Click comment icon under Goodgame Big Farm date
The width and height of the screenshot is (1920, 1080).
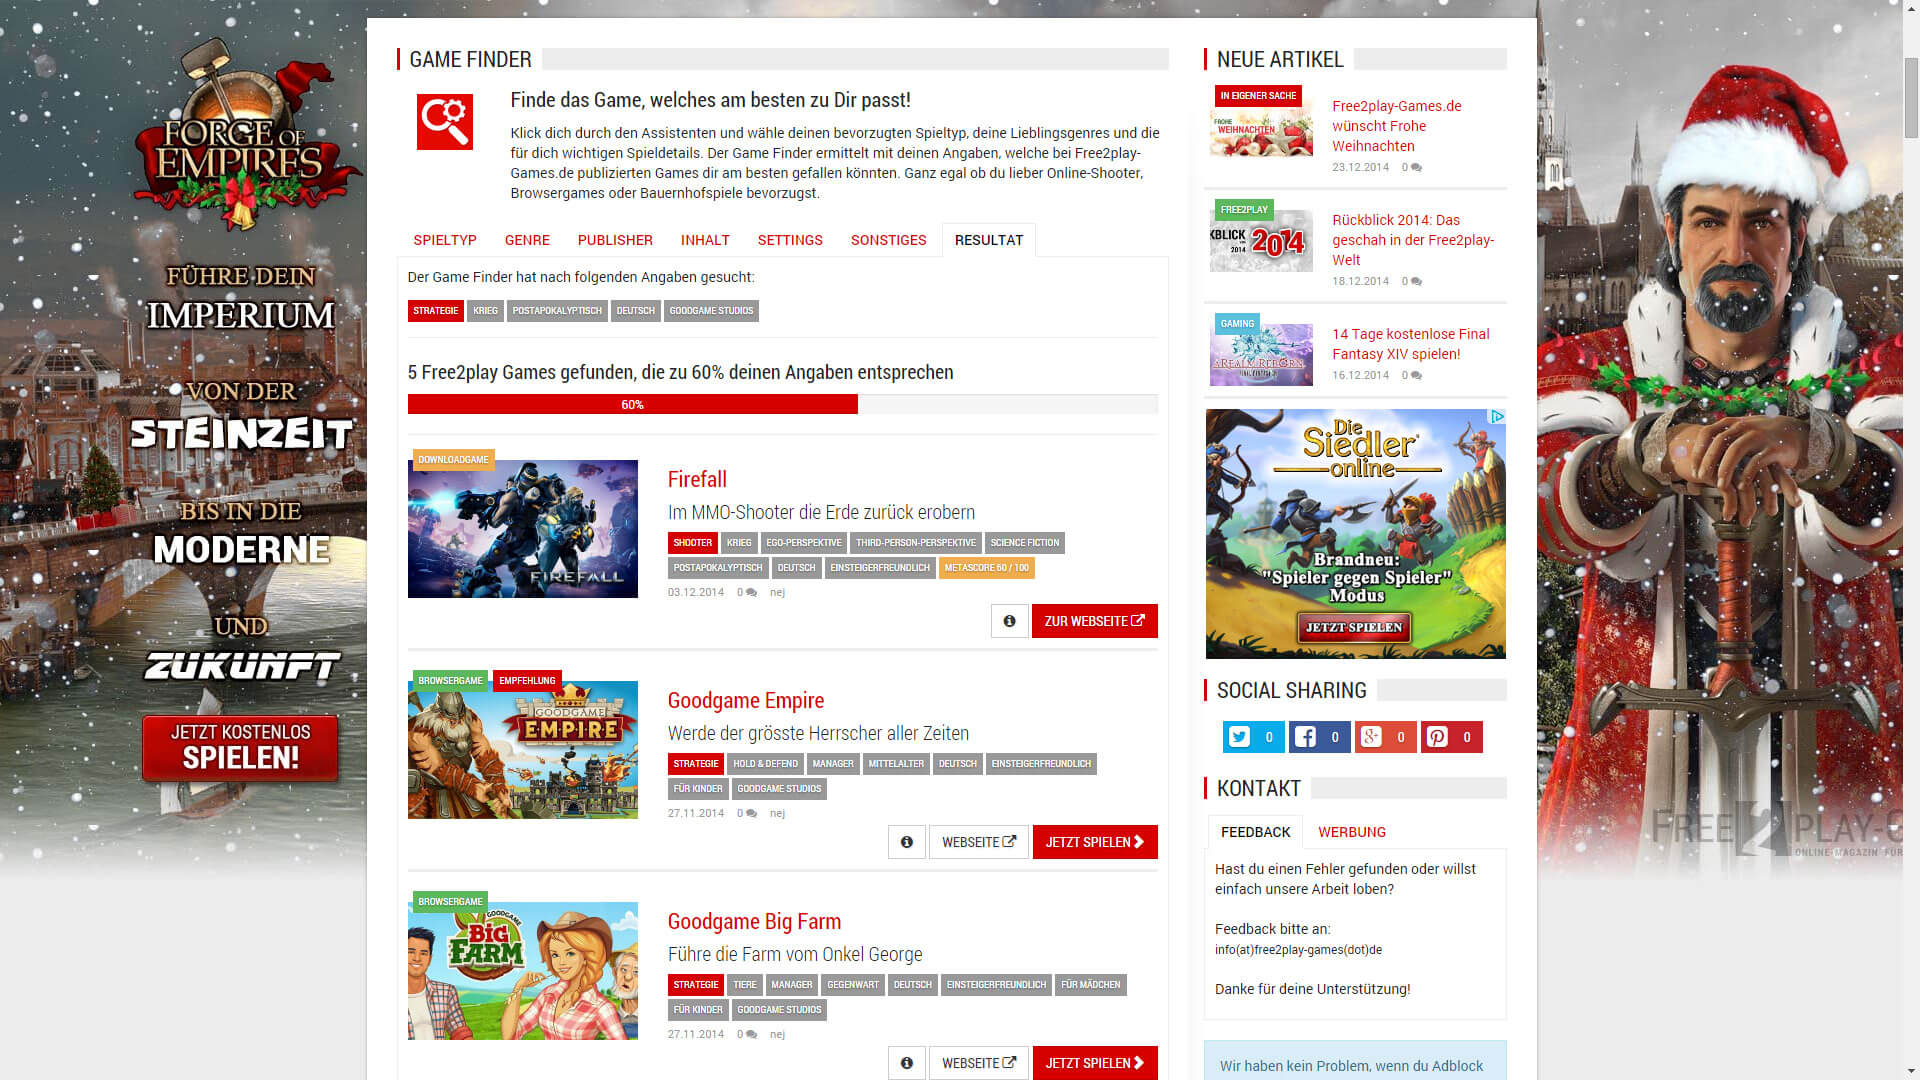click(751, 1035)
